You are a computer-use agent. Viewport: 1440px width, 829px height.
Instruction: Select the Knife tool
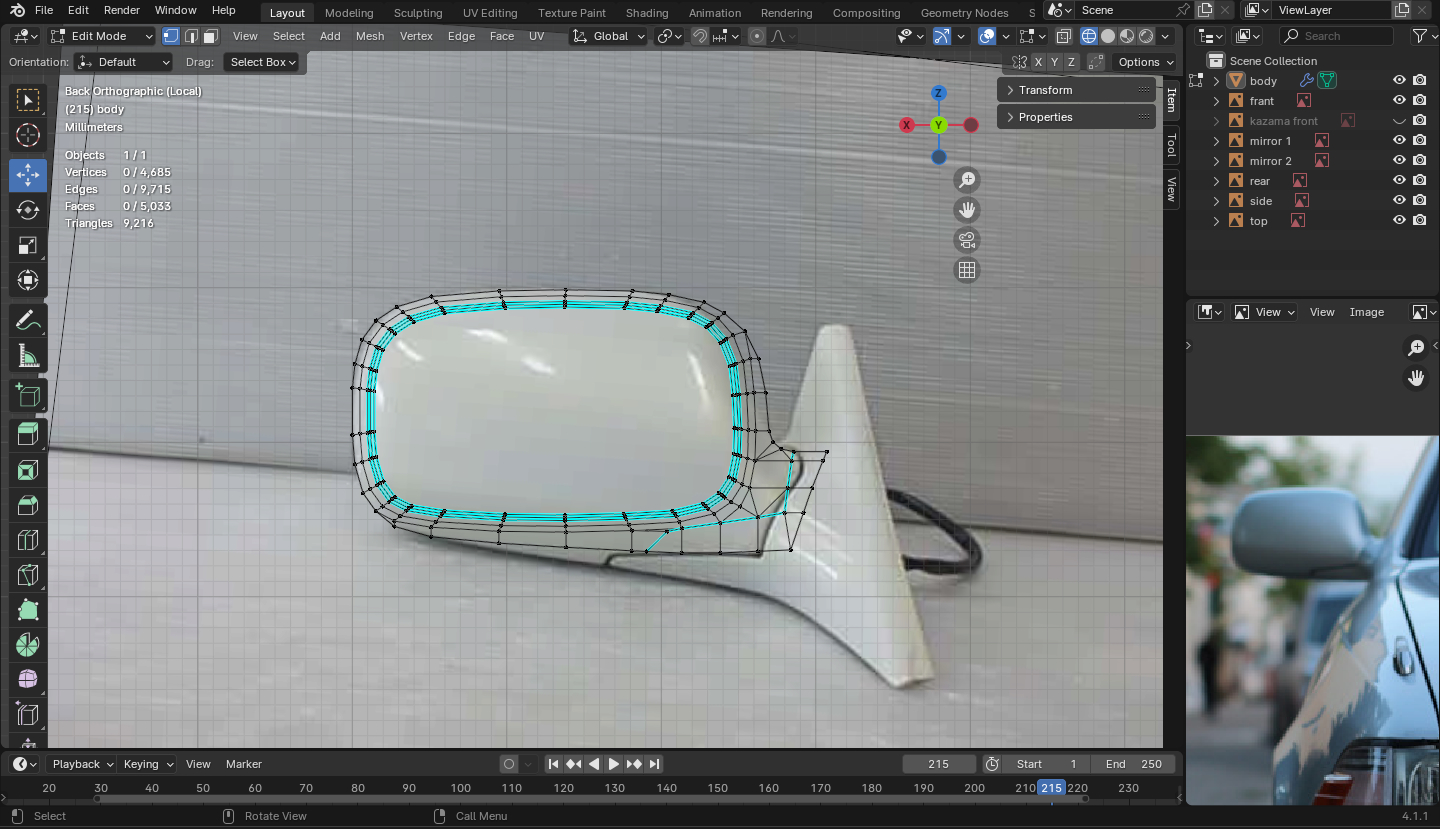[28, 576]
